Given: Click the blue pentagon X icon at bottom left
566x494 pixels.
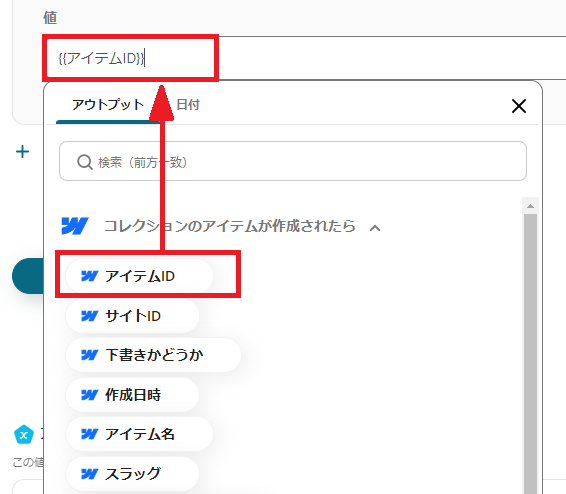Looking at the screenshot, I should pos(24,435).
